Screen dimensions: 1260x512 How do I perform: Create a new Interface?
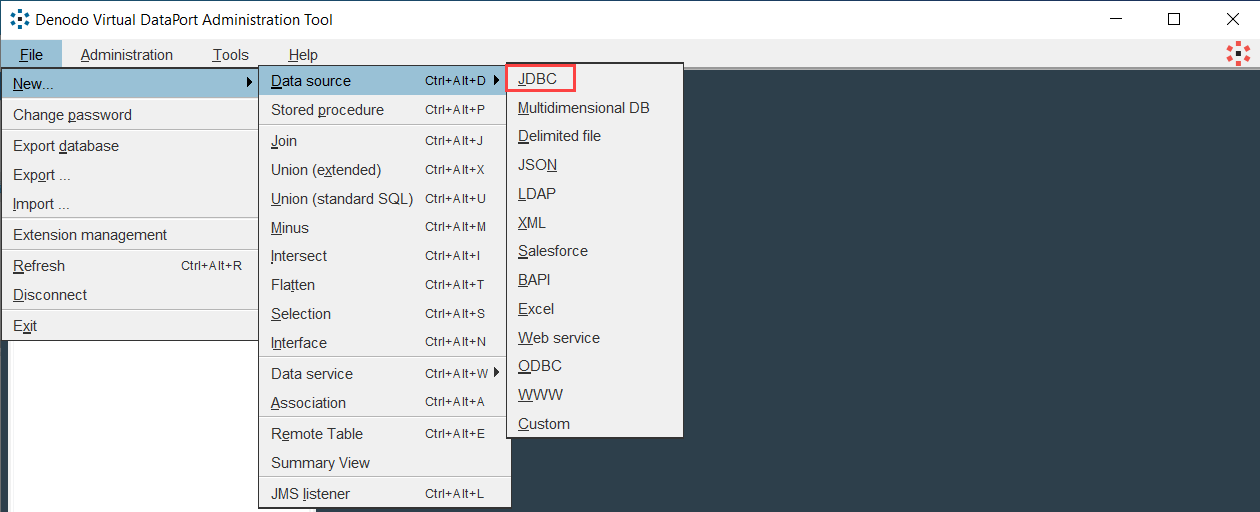pos(385,343)
